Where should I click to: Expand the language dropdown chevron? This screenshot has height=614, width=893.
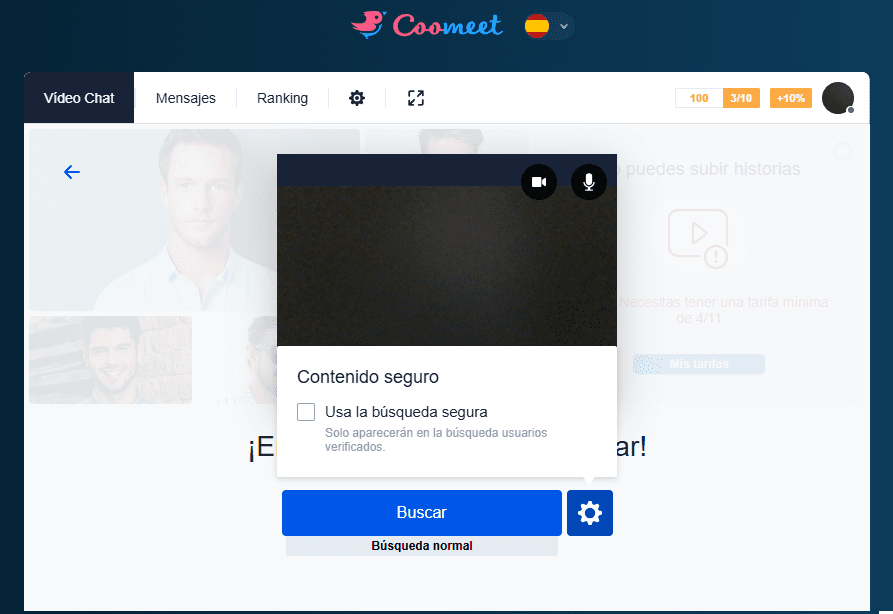click(563, 27)
